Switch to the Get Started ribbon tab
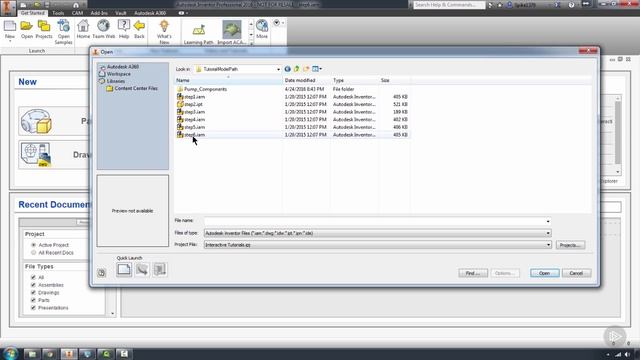Viewport: 640px width, 360px height. tap(32, 13)
